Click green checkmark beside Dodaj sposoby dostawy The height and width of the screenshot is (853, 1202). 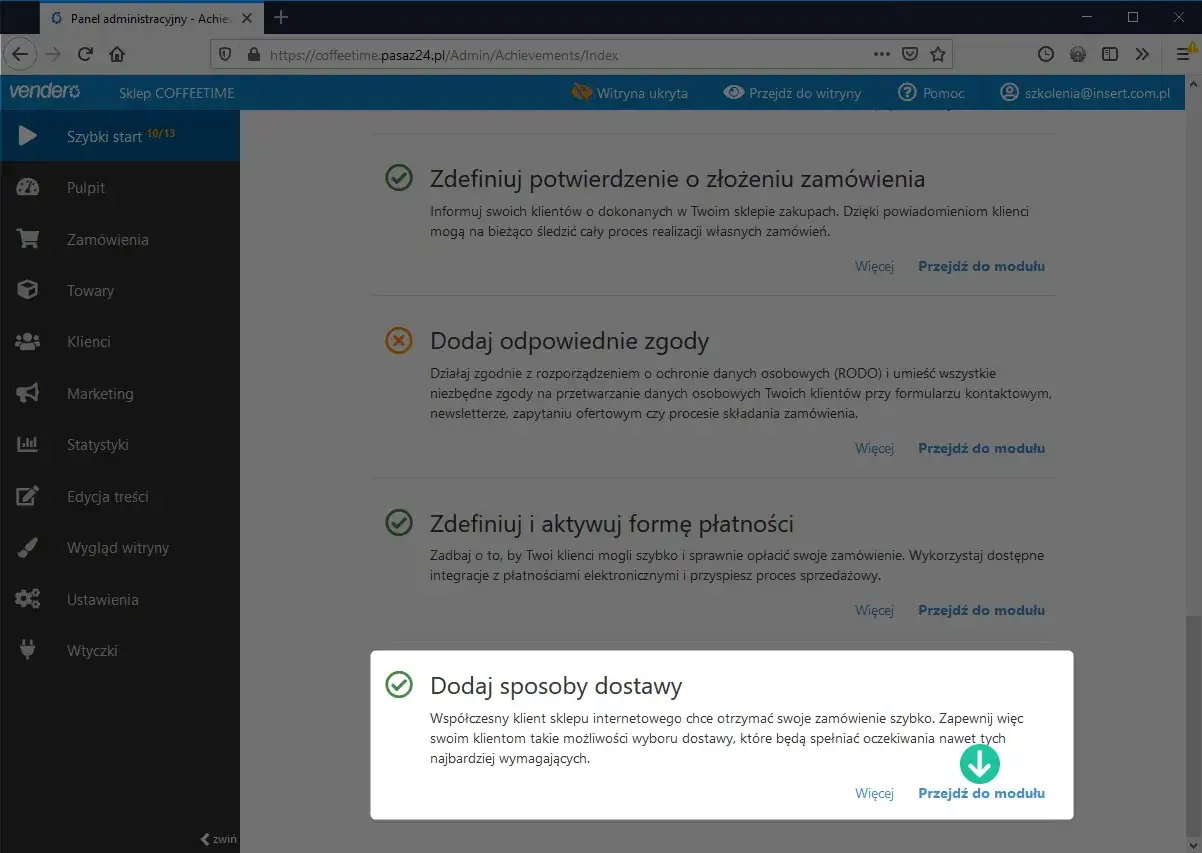point(399,685)
